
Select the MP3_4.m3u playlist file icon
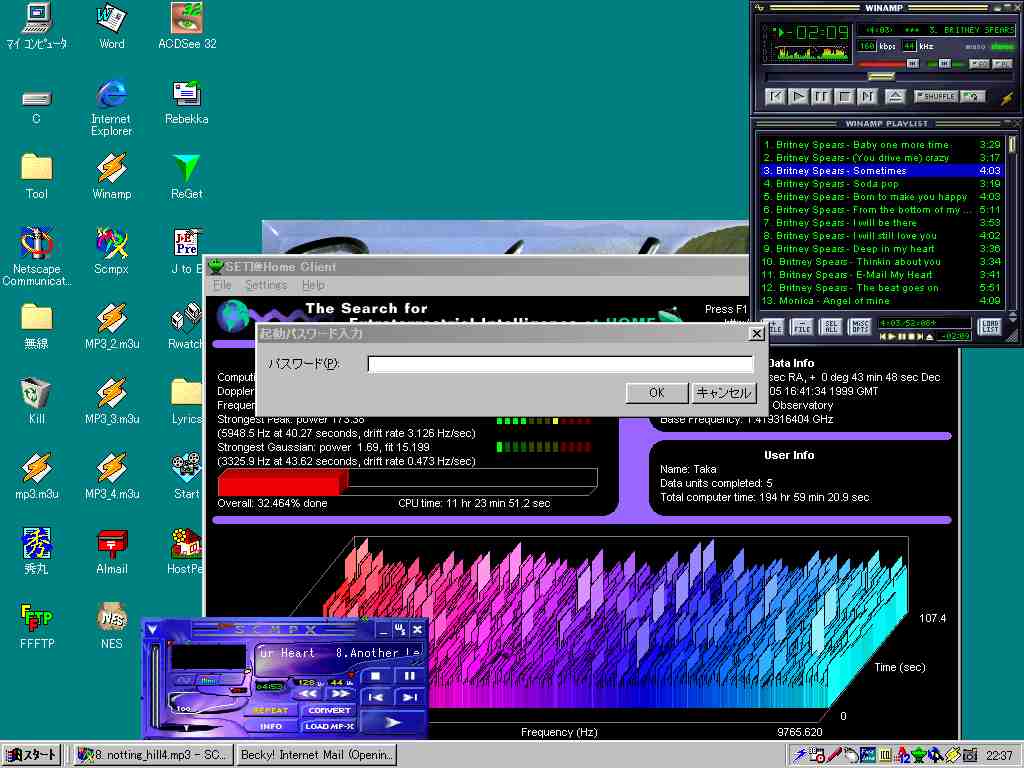(112, 476)
